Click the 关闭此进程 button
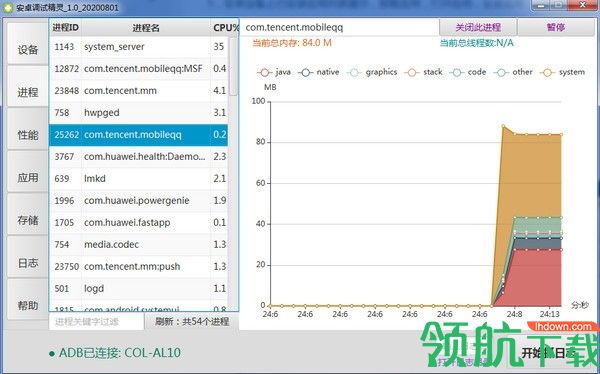This screenshot has height=374, width=600. pyautogui.click(x=478, y=27)
